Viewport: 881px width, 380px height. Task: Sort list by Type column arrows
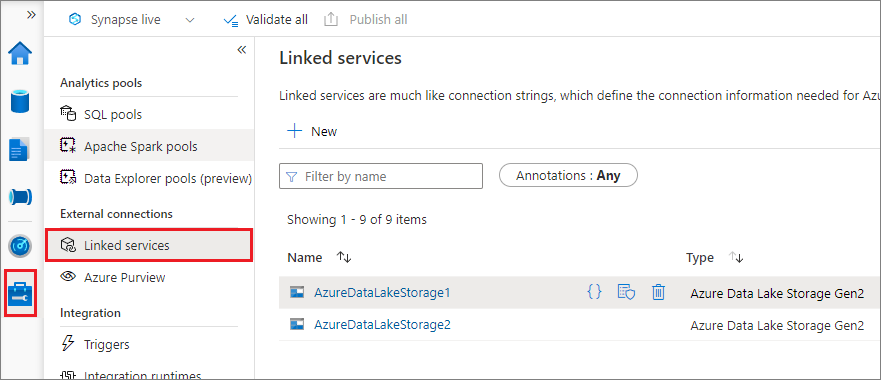click(x=736, y=257)
